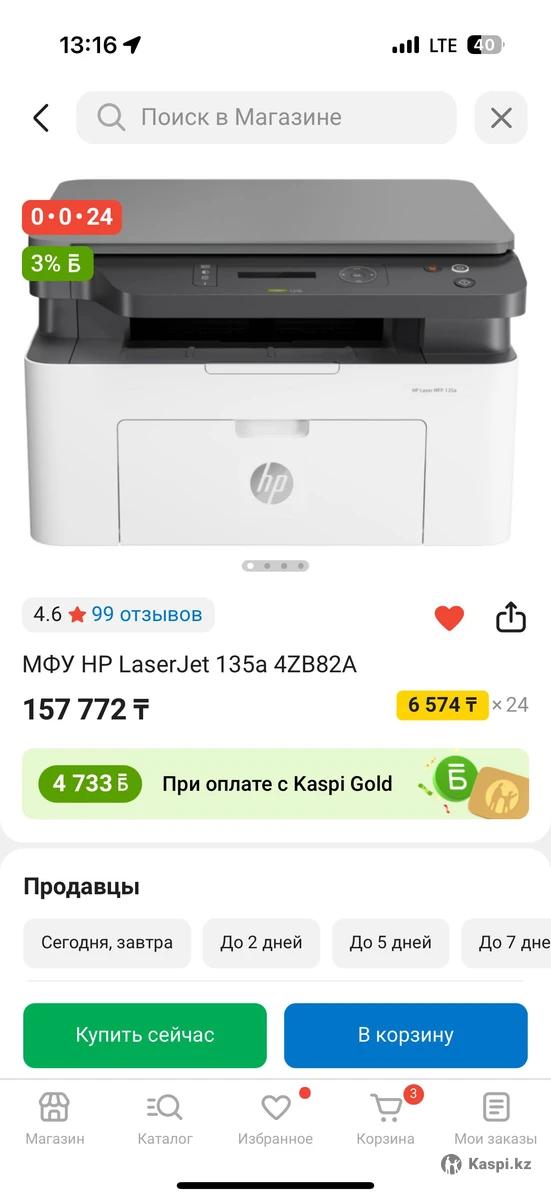Select the Сегодня, завтра delivery filter
Viewport: 551px width, 1200px height.
pos(107,943)
